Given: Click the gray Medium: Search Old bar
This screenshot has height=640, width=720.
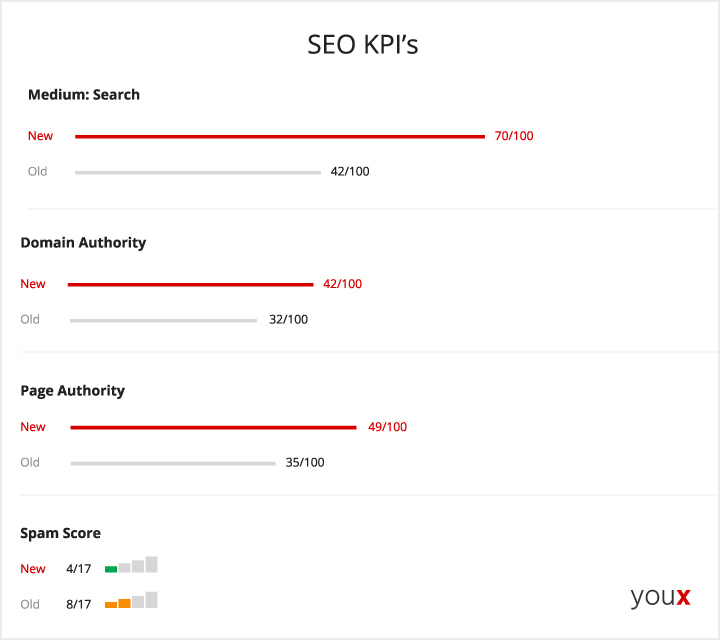Looking at the screenshot, I should (198, 172).
